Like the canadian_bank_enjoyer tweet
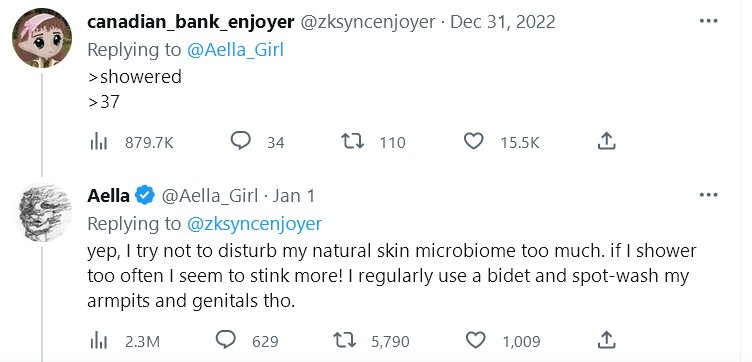The height and width of the screenshot is (362, 752). 474,142
